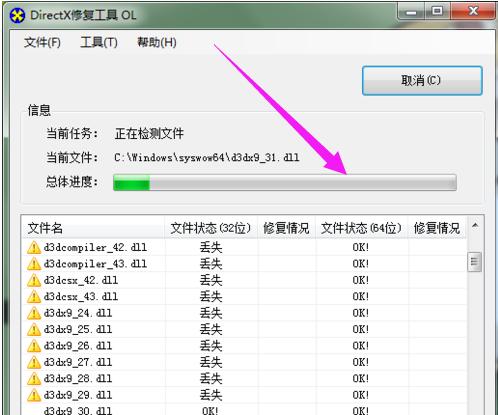Select the warning icon next to d3dx9_28.dll
The width and height of the screenshot is (498, 415).
click(34, 379)
